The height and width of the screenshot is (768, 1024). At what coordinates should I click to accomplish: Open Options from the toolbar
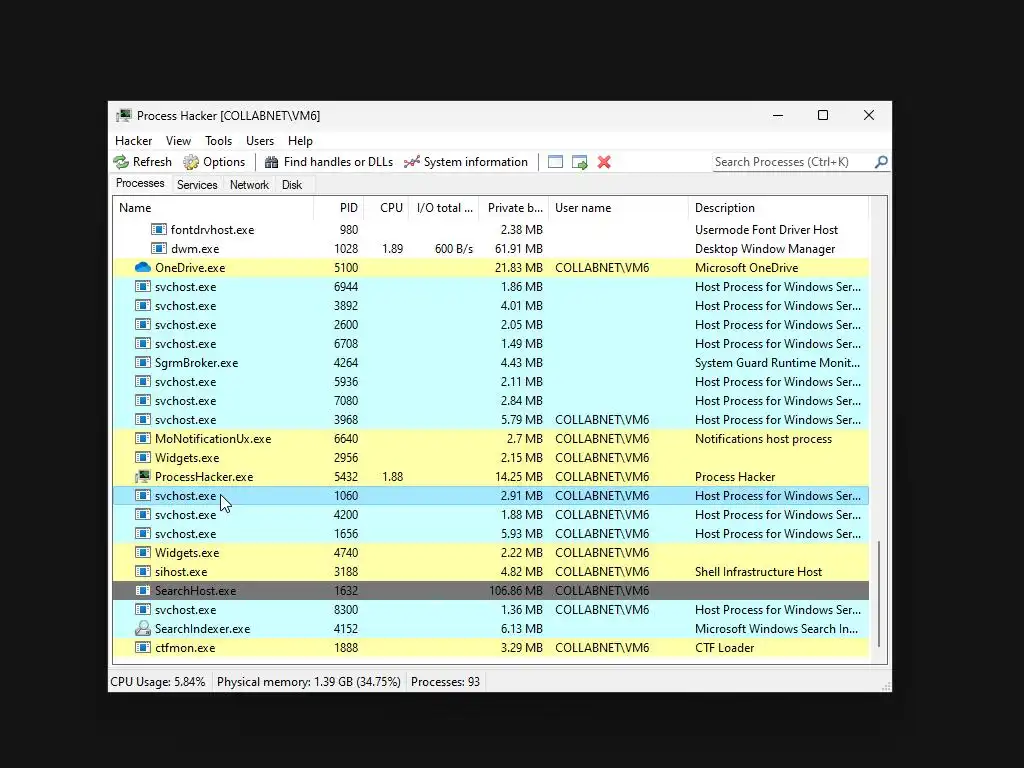[x=214, y=162]
